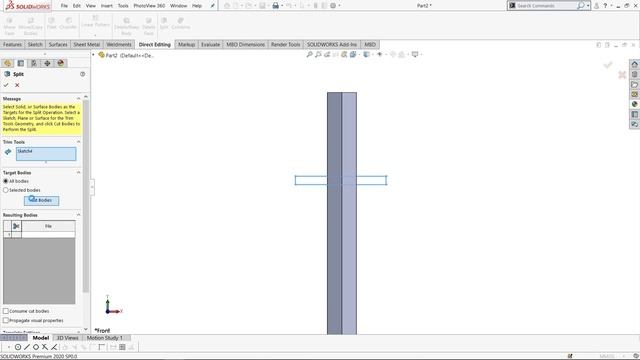The width and height of the screenshot is (640, 360).
Task: Click the Trim Tools swap arrow icon
Action: click(x=8, y=152)
